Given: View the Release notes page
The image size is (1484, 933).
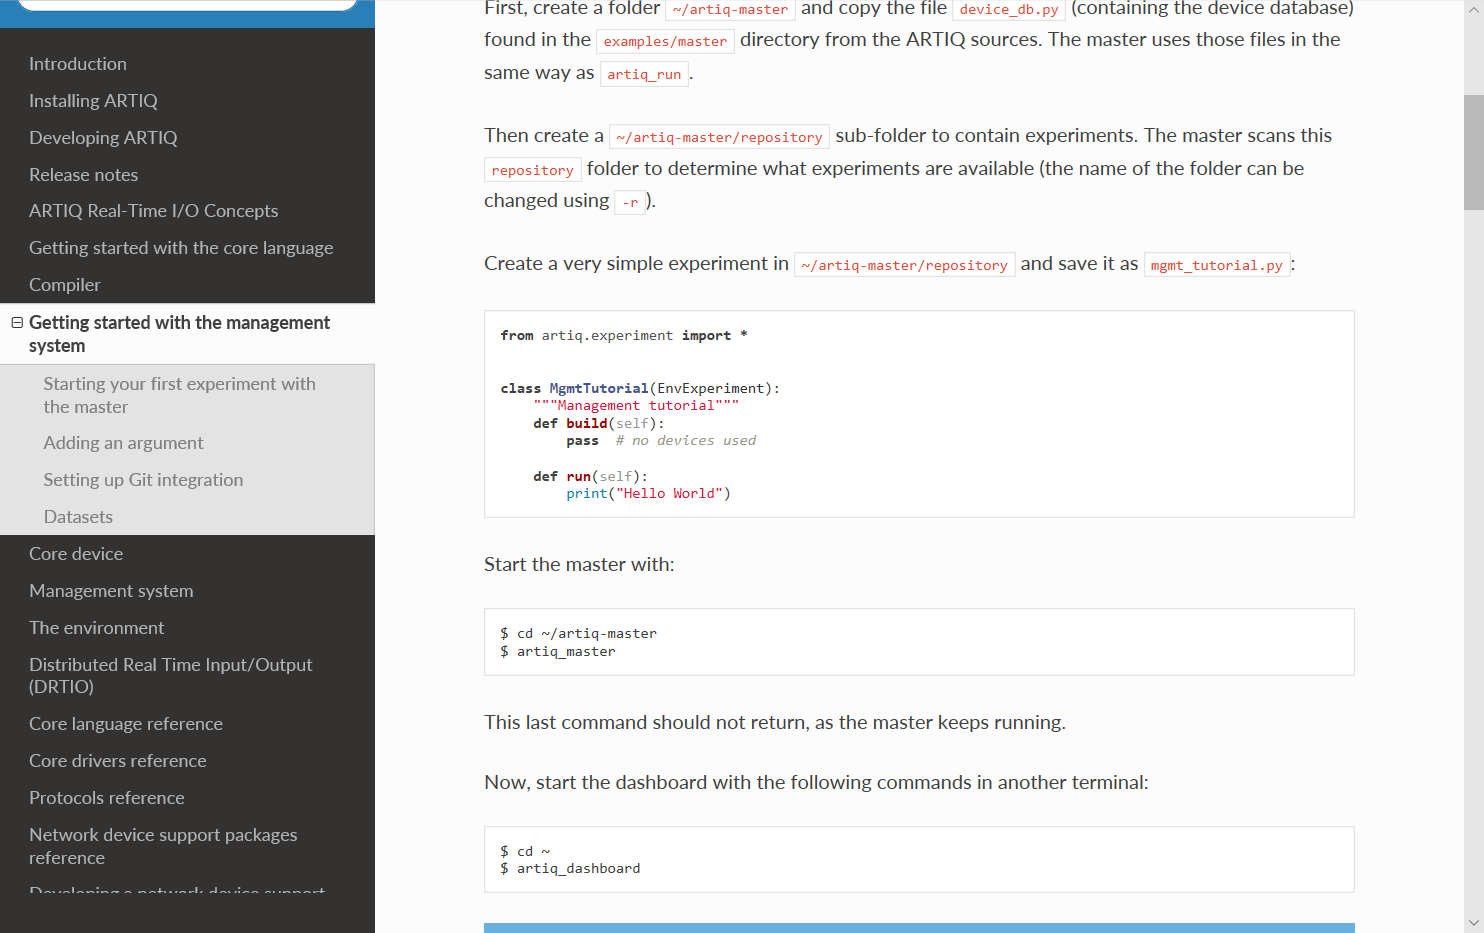Looking at the screenshot, I should pyautogui.click(x=83, y=174).
